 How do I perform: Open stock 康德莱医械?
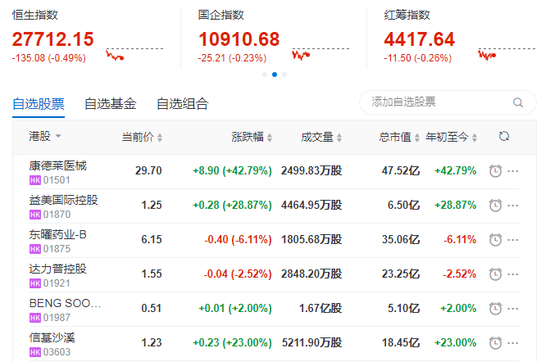click(x=58, y=166)
